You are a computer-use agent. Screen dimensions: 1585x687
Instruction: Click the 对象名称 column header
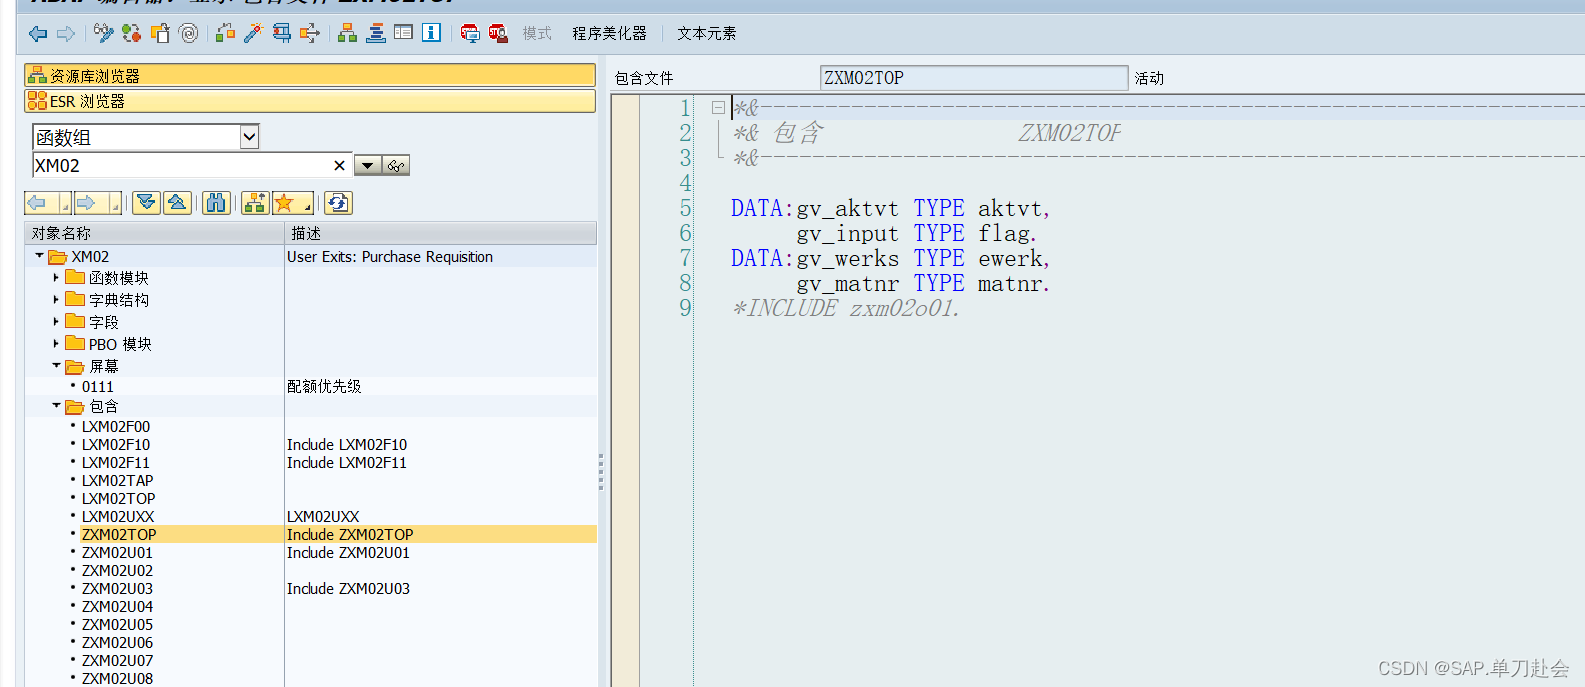point(155,233)
